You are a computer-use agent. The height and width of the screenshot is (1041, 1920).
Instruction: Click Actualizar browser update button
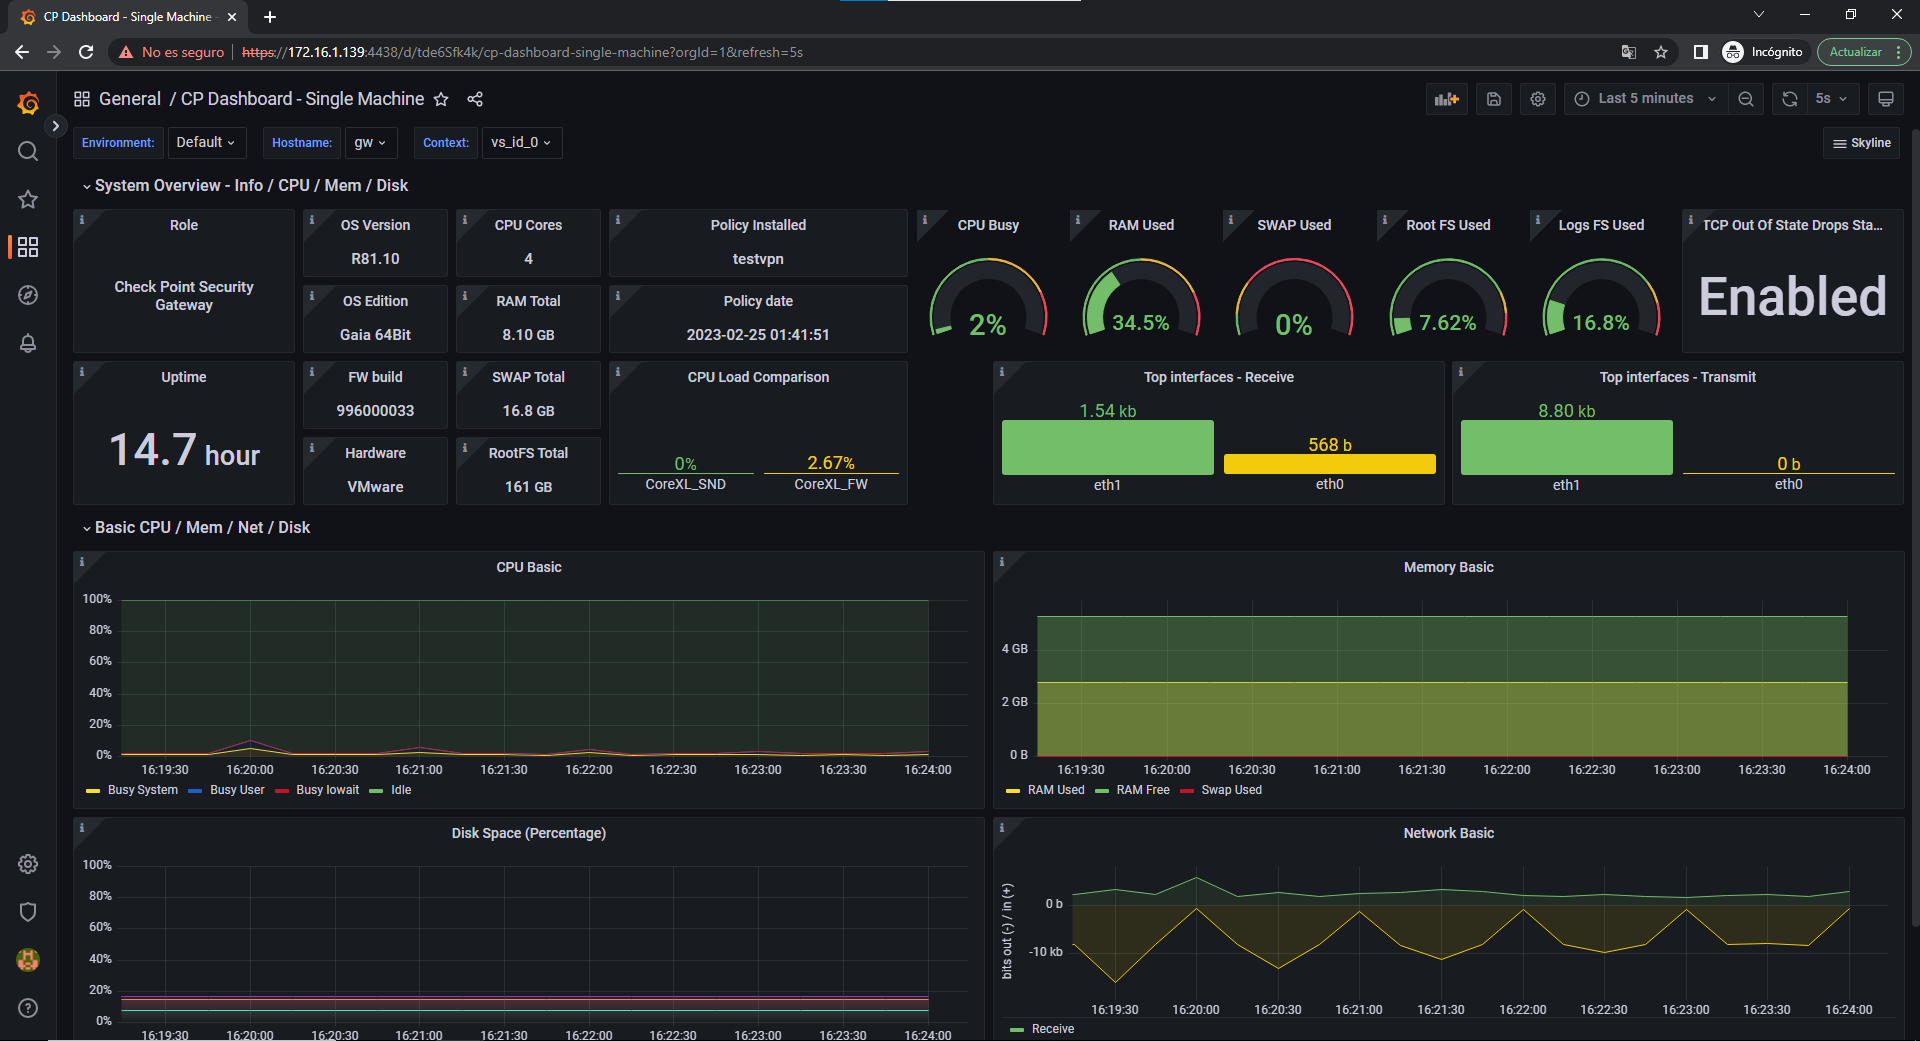[x=1864, y=52]
